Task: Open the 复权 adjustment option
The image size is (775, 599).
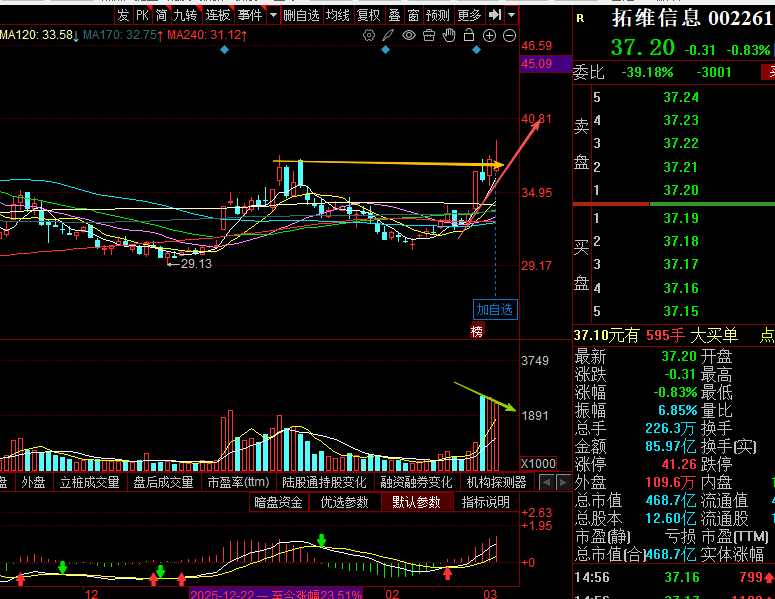Action: pos(369,15)
